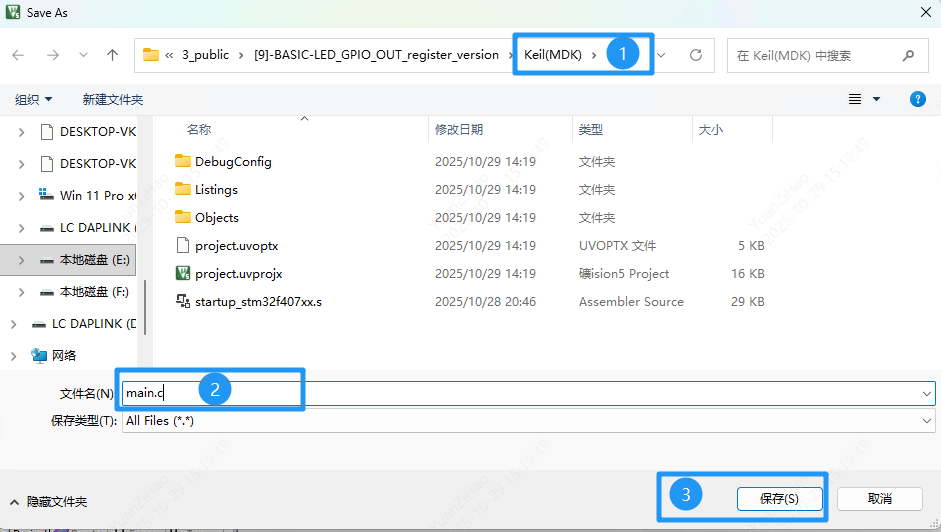
Task: Sort by 大小 column header
Action: (711, 130)
